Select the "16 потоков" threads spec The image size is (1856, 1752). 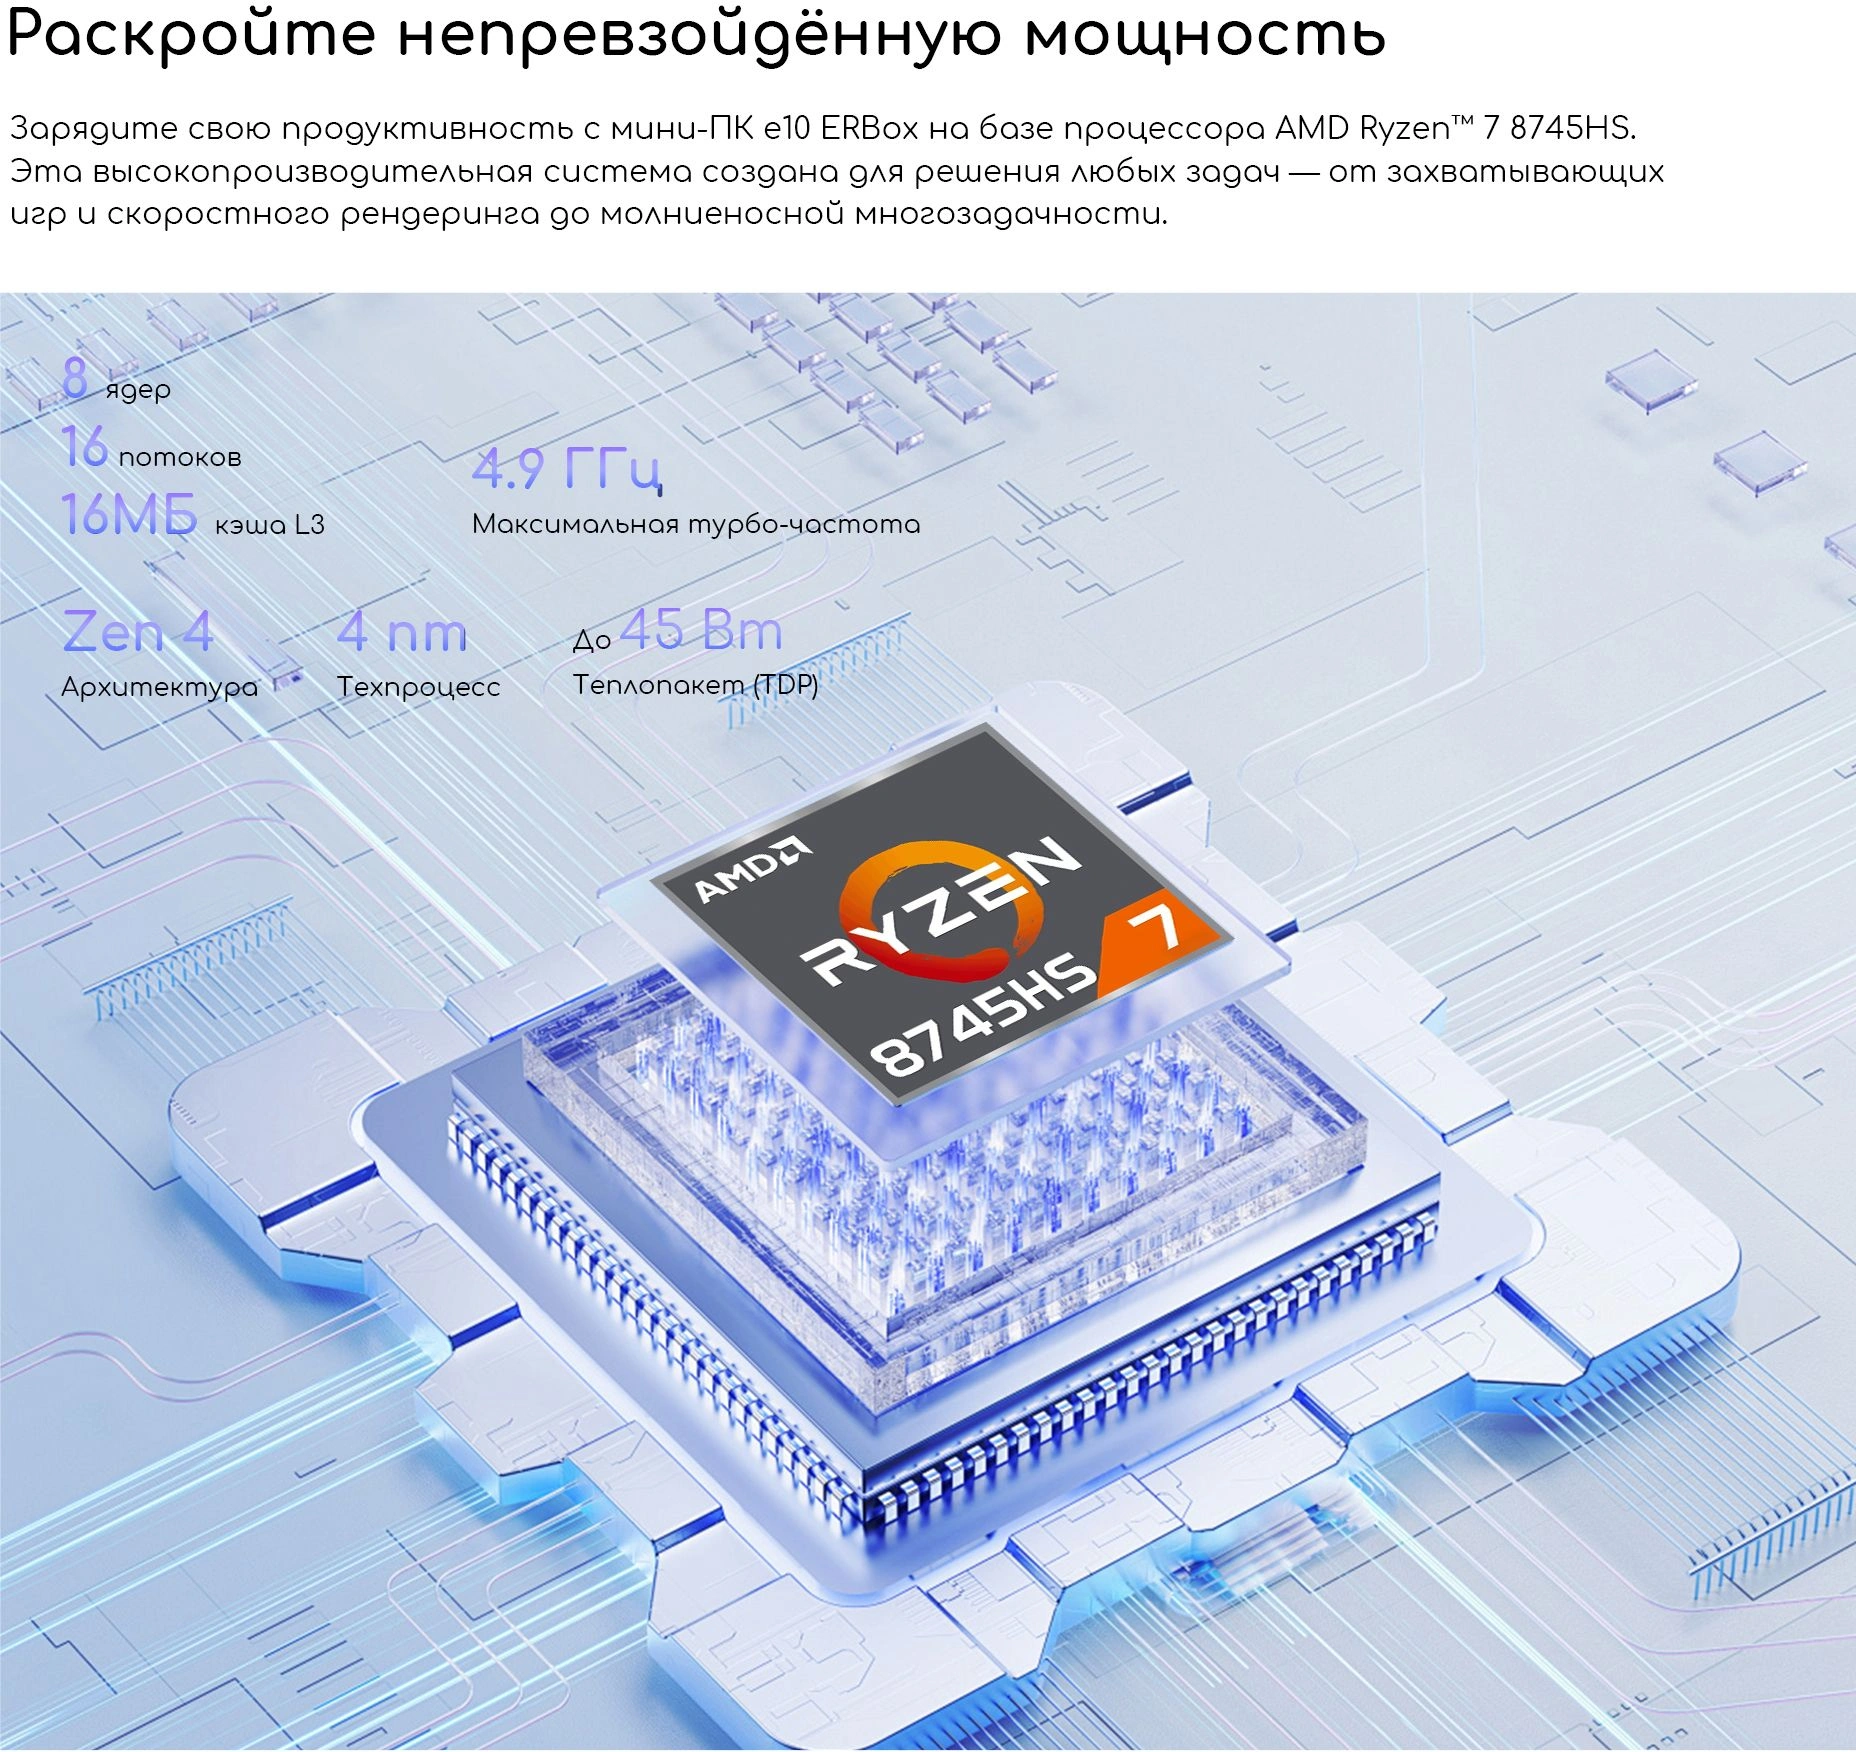151,449
